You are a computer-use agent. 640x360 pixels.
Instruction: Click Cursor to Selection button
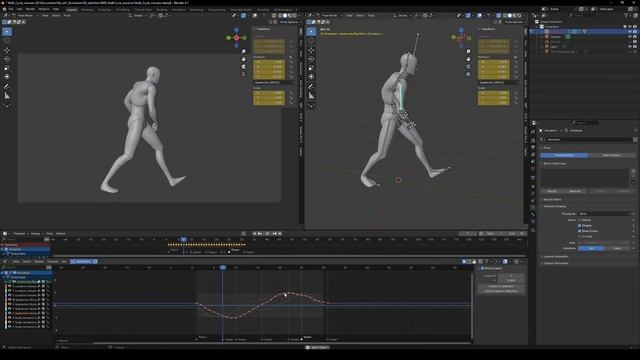pos(501,286)
